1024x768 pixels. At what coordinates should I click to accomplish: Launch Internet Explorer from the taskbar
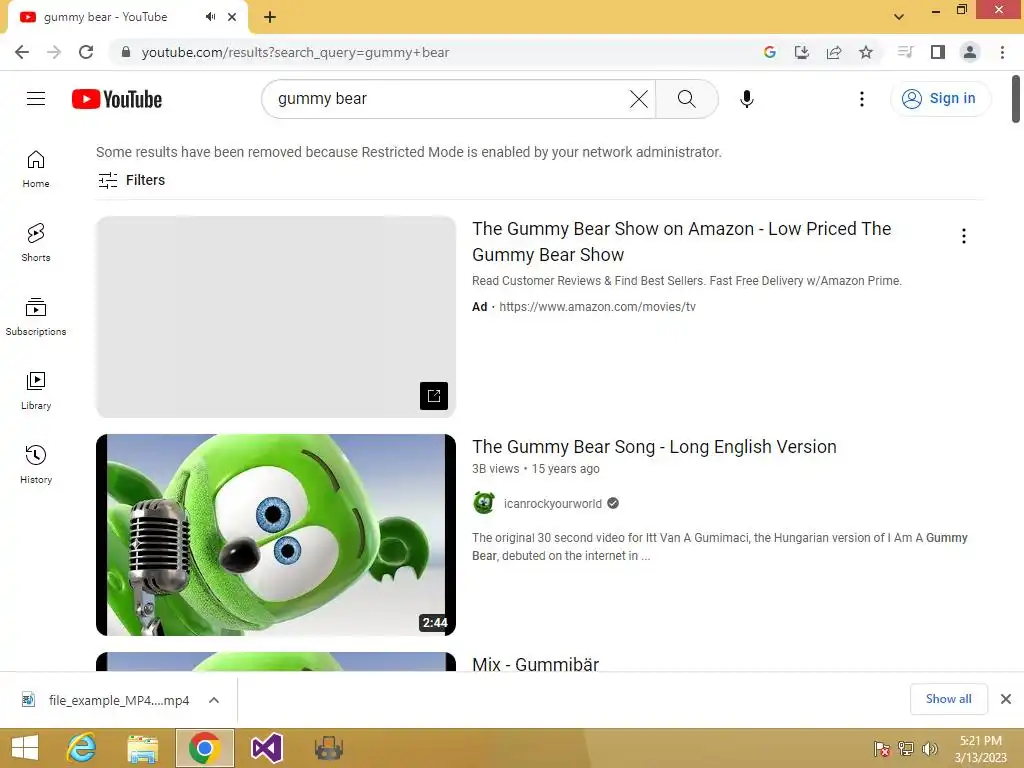point(82,748)
